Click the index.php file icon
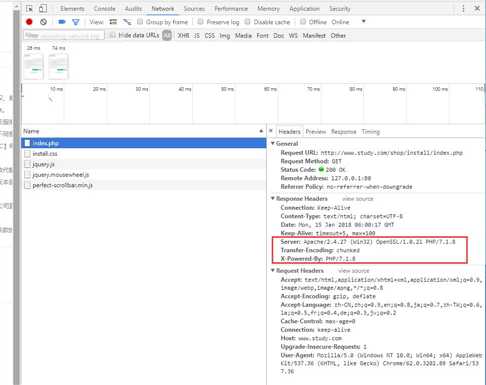 [x=27, y=143]
